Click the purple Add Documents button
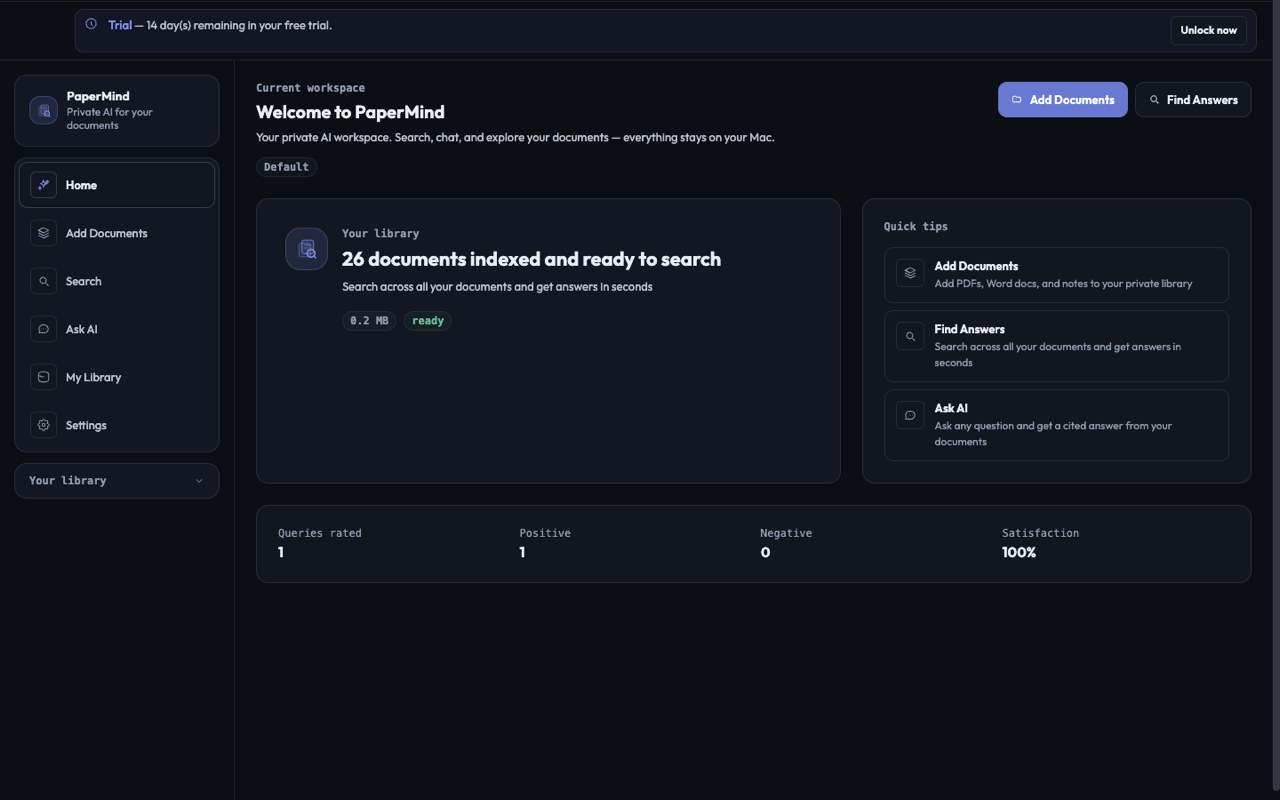 tap(1063, 100)
